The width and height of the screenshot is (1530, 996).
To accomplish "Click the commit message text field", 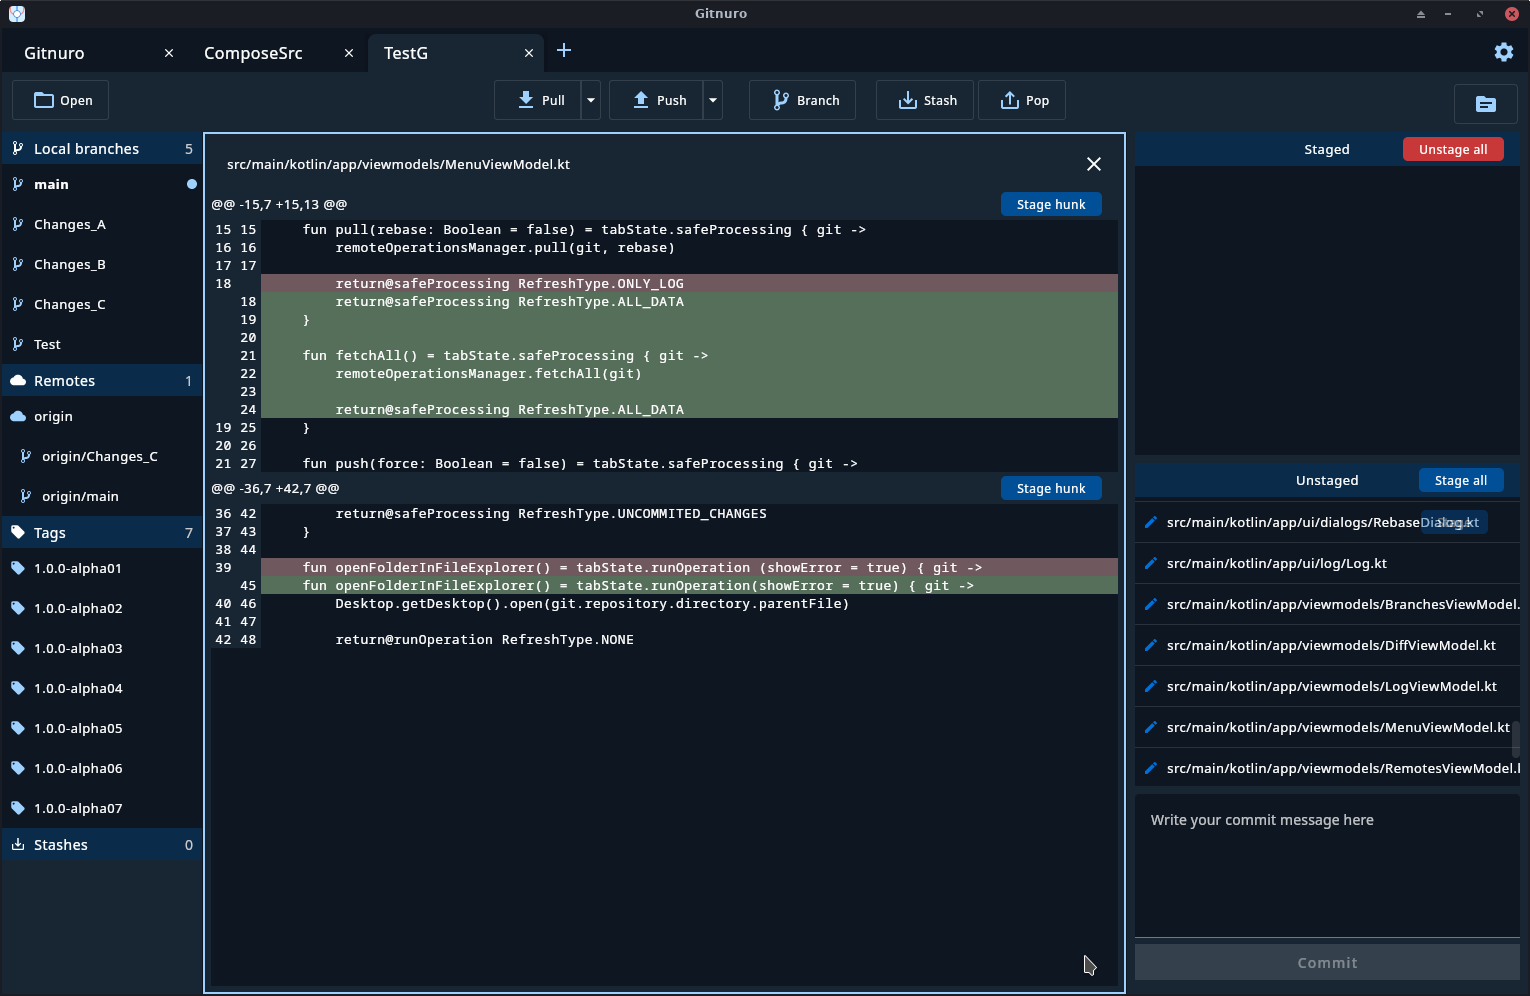I will 1327,866.
